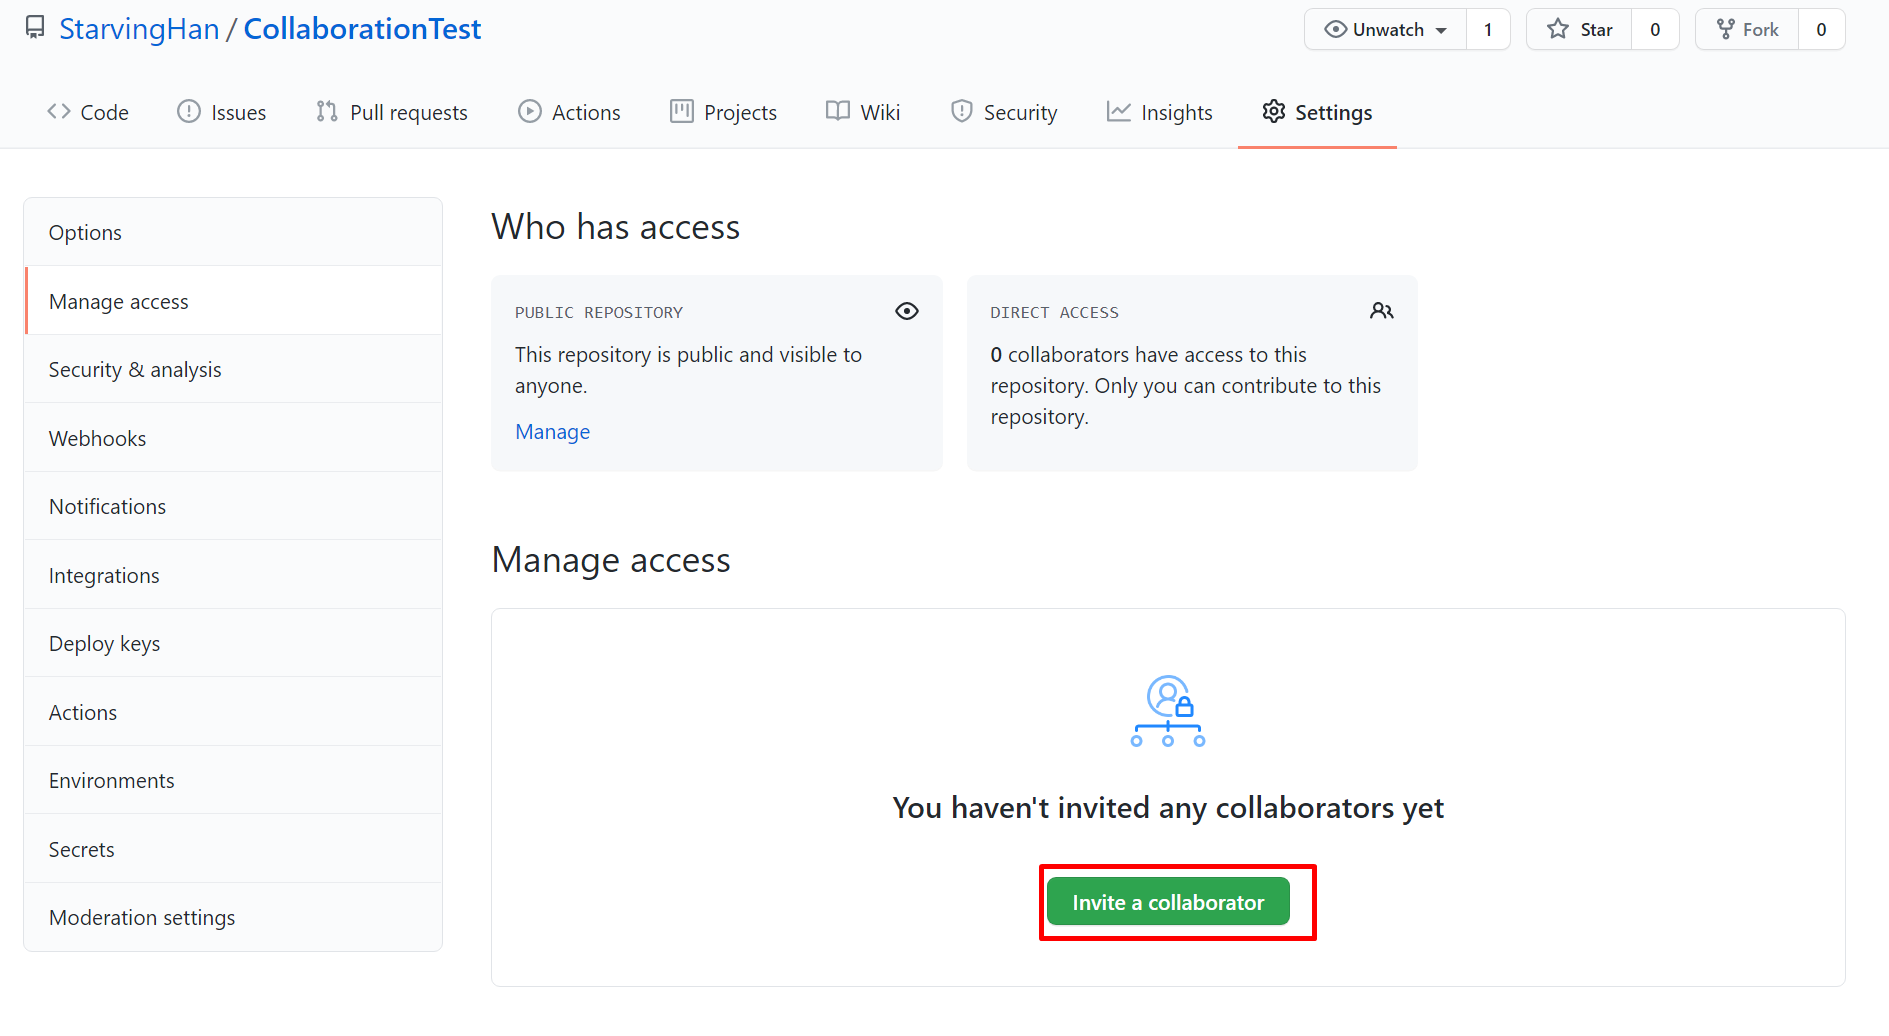Image resolution: width=1889 pixels, height=1036 pixels.
Task: Click the watchers count 1
Action: (x=1488, y=29)
